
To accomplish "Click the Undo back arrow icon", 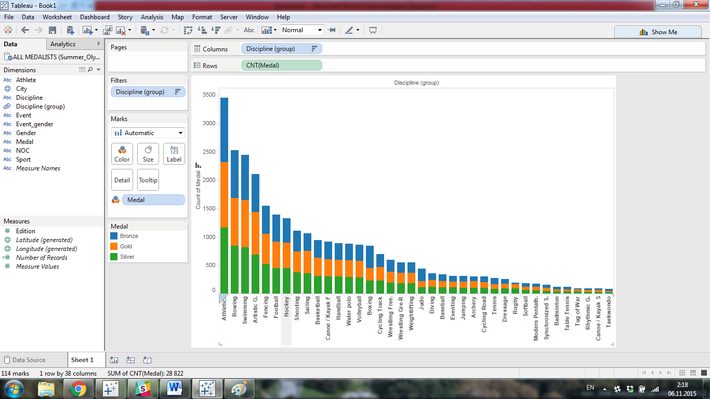I will point(25,30).
